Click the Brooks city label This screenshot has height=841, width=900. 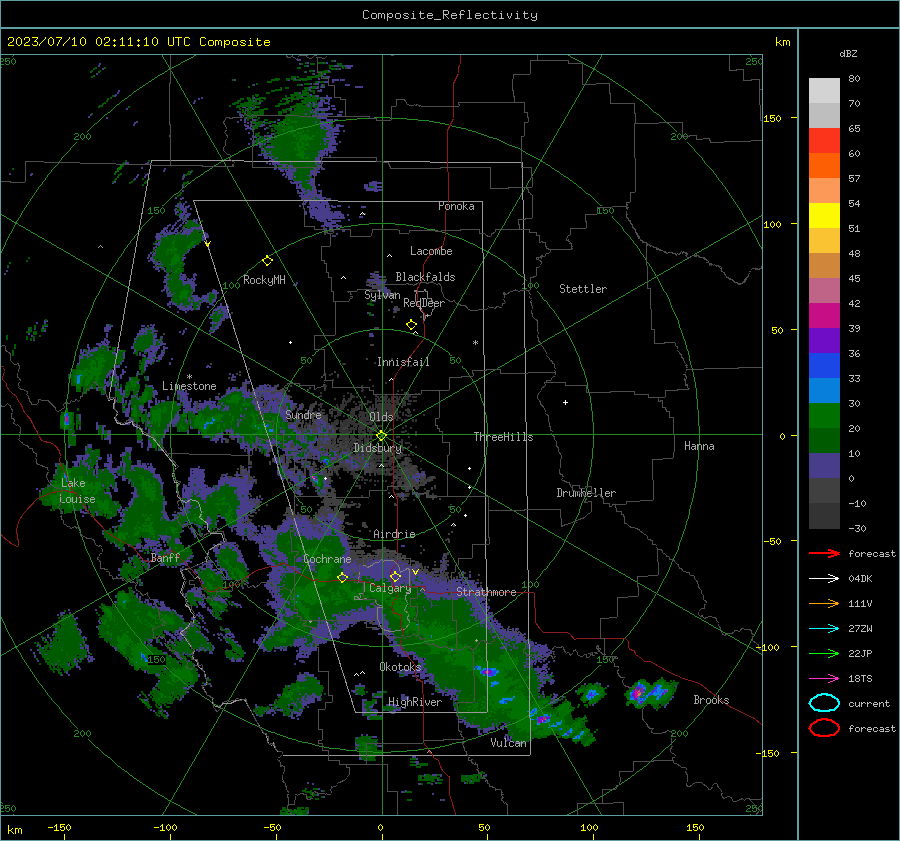[711, 700]
